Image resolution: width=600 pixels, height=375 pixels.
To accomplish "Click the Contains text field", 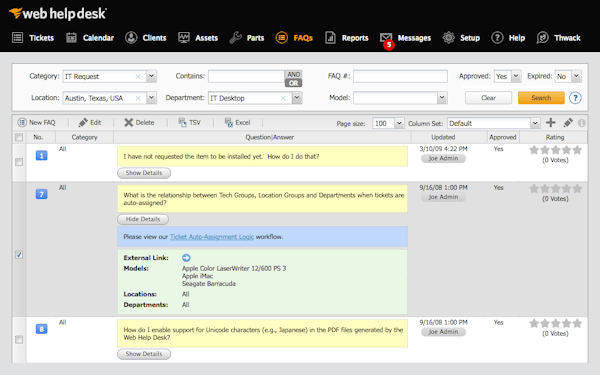I will pyautogui.click(x=246, y=76).
